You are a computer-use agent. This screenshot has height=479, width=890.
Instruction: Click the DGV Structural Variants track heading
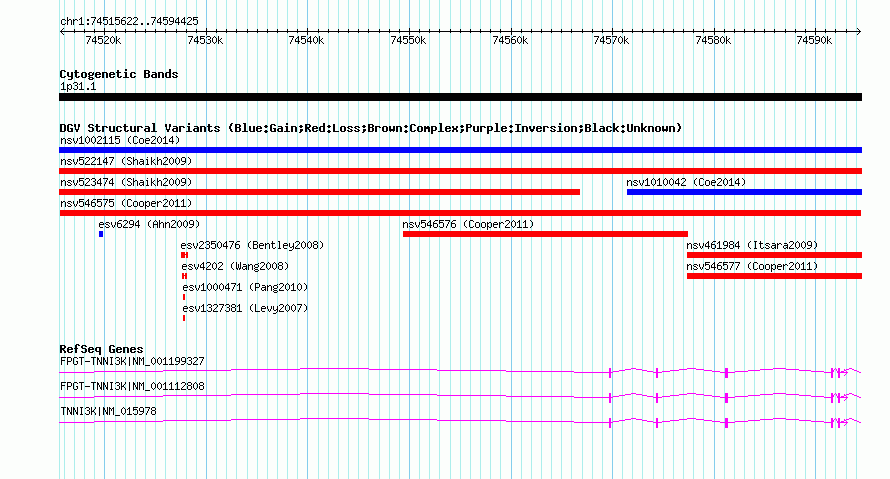pos(371,128)
